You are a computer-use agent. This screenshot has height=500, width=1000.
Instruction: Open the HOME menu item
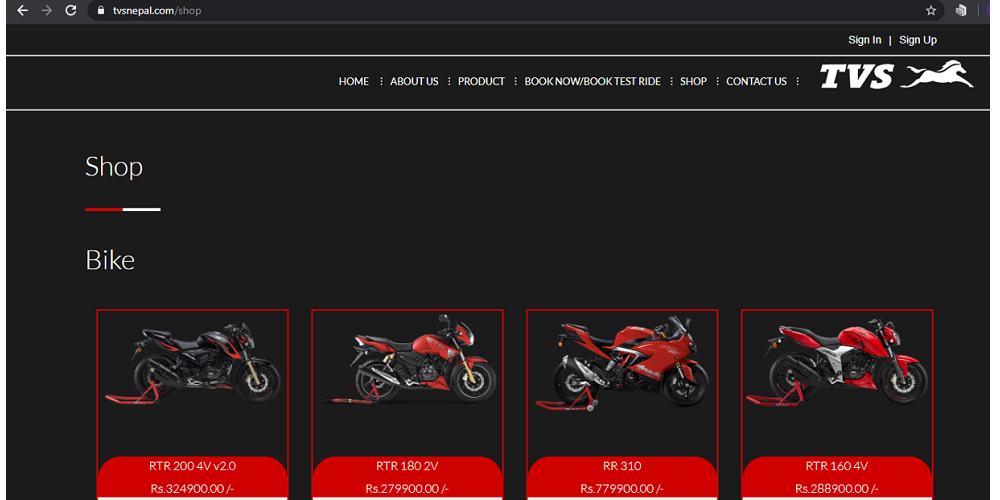tap(353, 82)
